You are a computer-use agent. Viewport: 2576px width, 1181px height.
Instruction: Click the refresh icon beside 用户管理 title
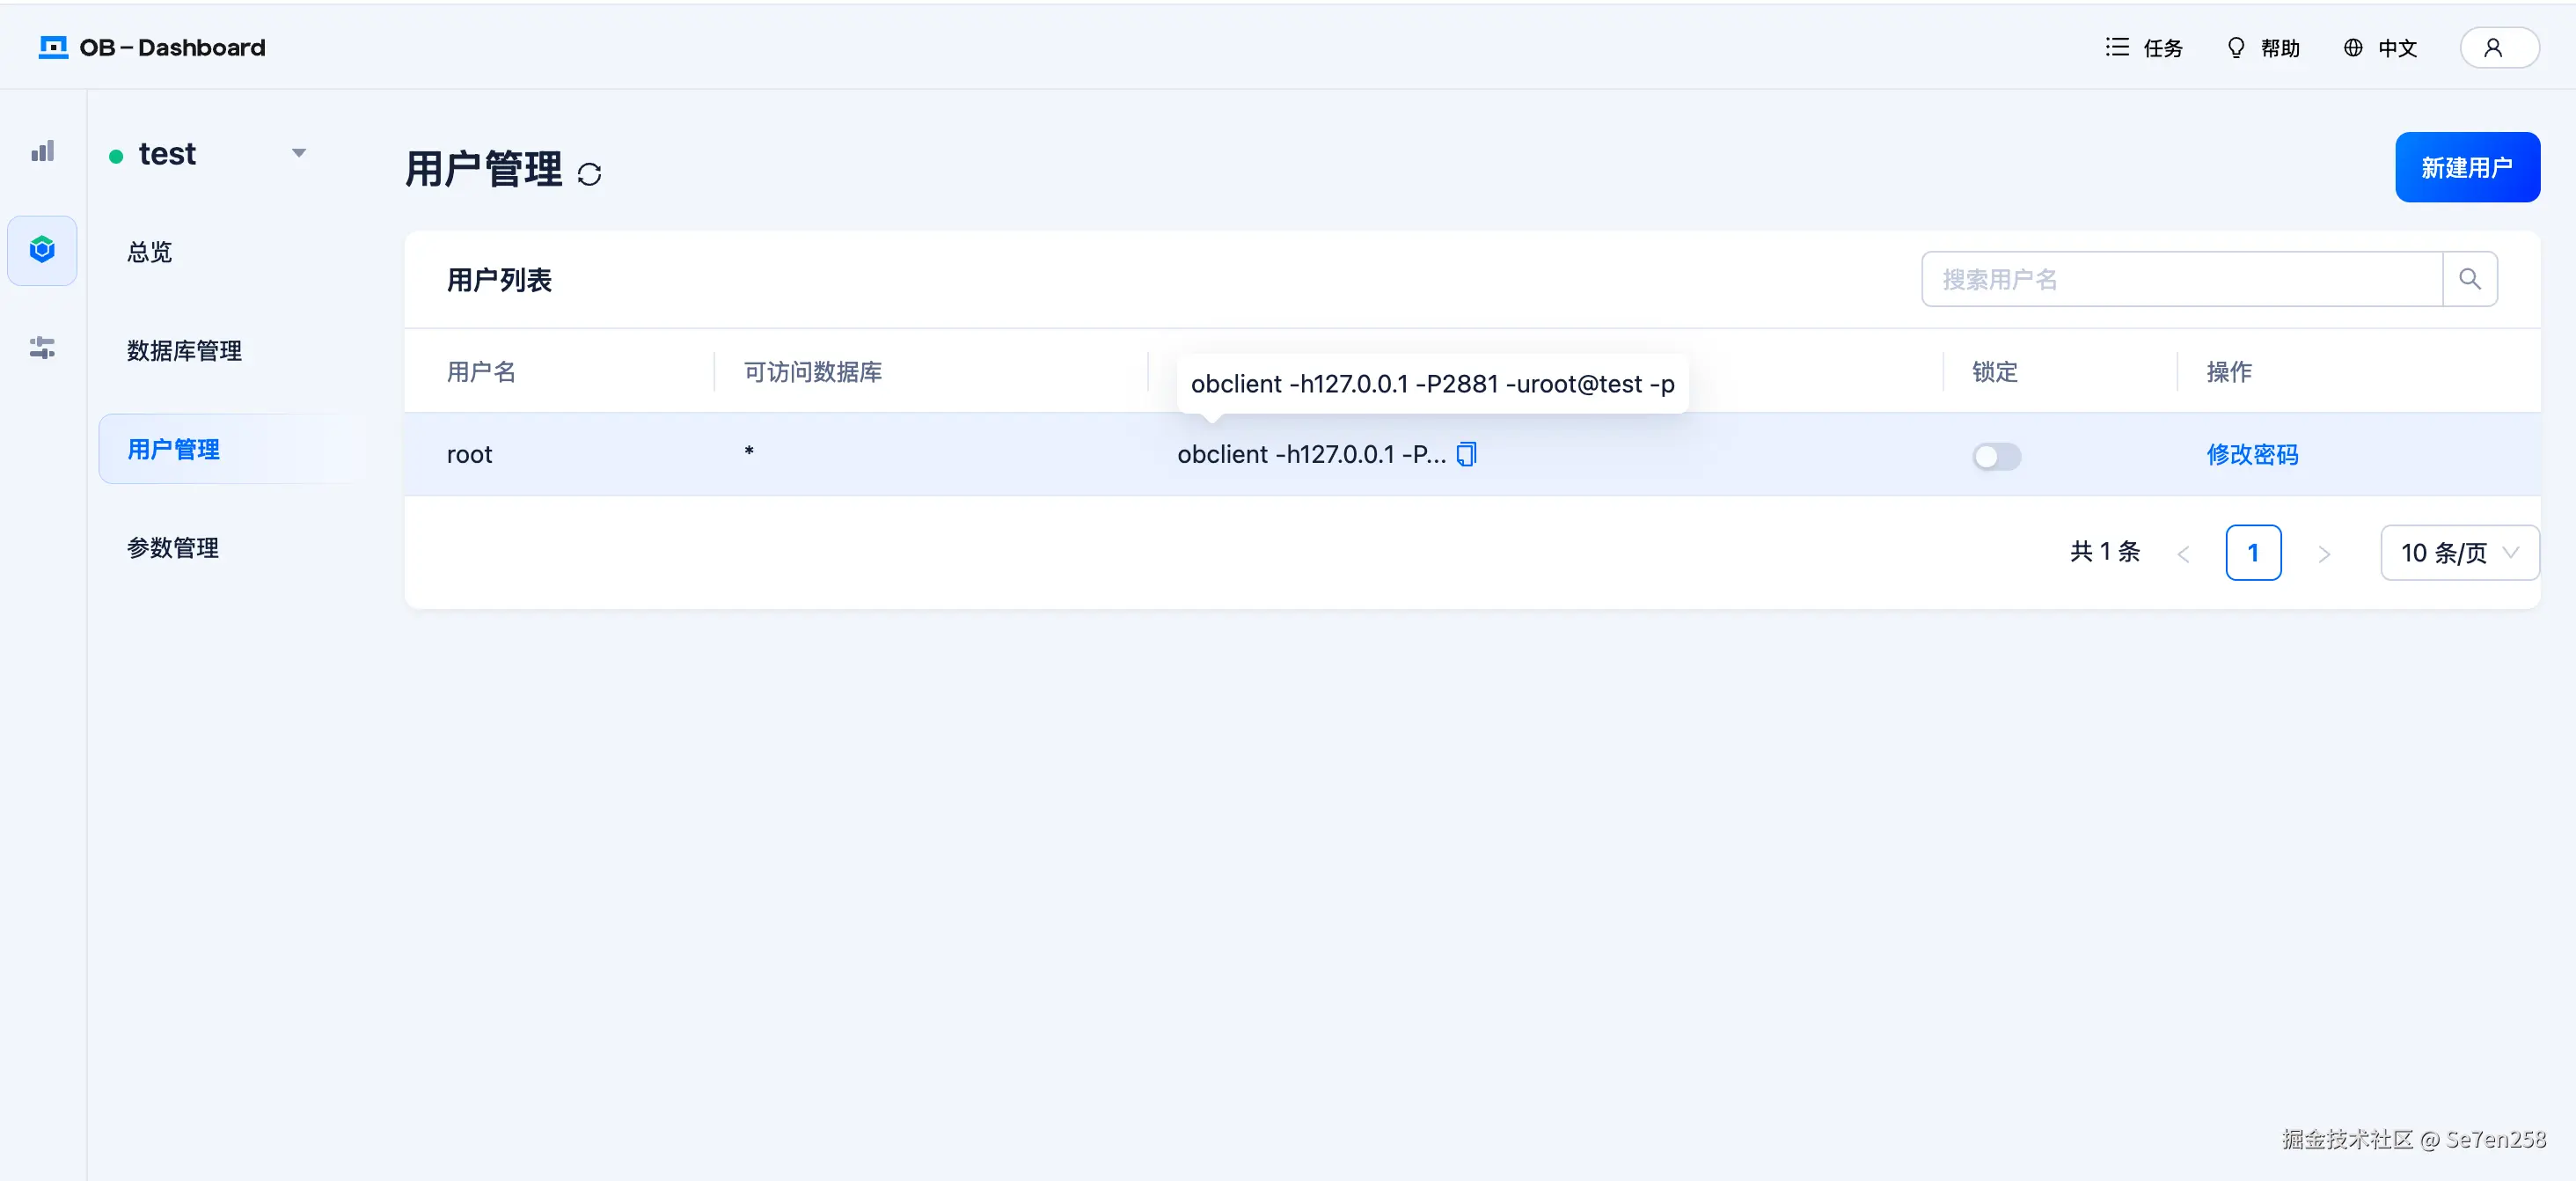tap(589, 174)
